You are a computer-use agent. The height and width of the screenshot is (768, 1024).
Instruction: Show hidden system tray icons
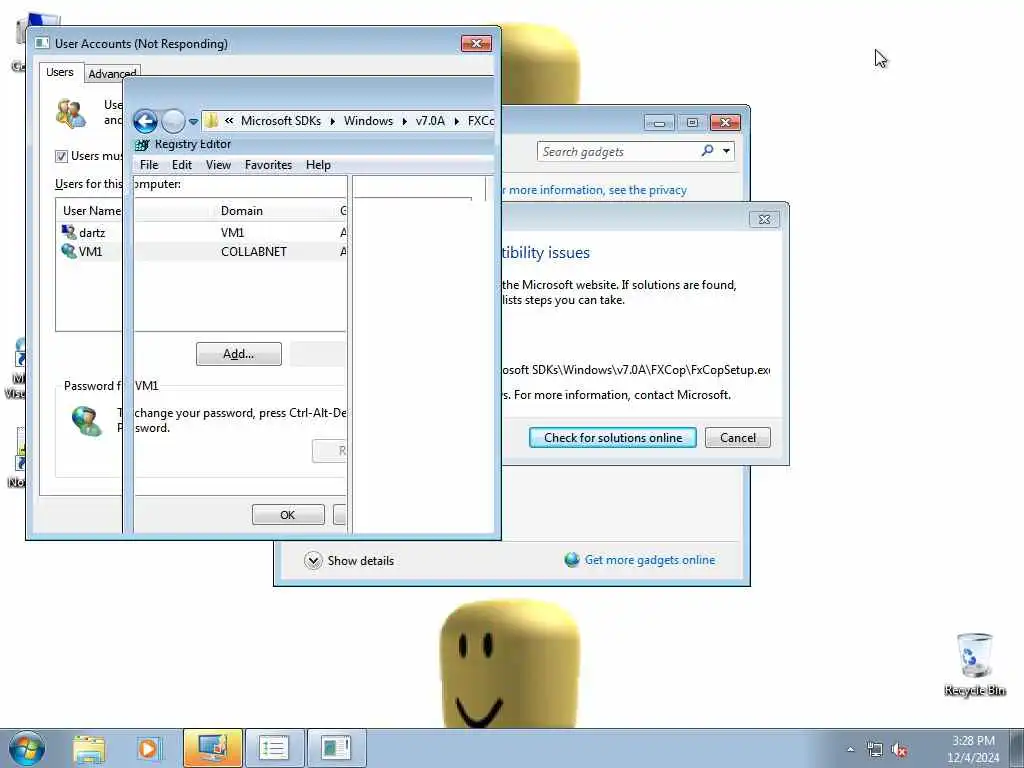pos(850,750)
